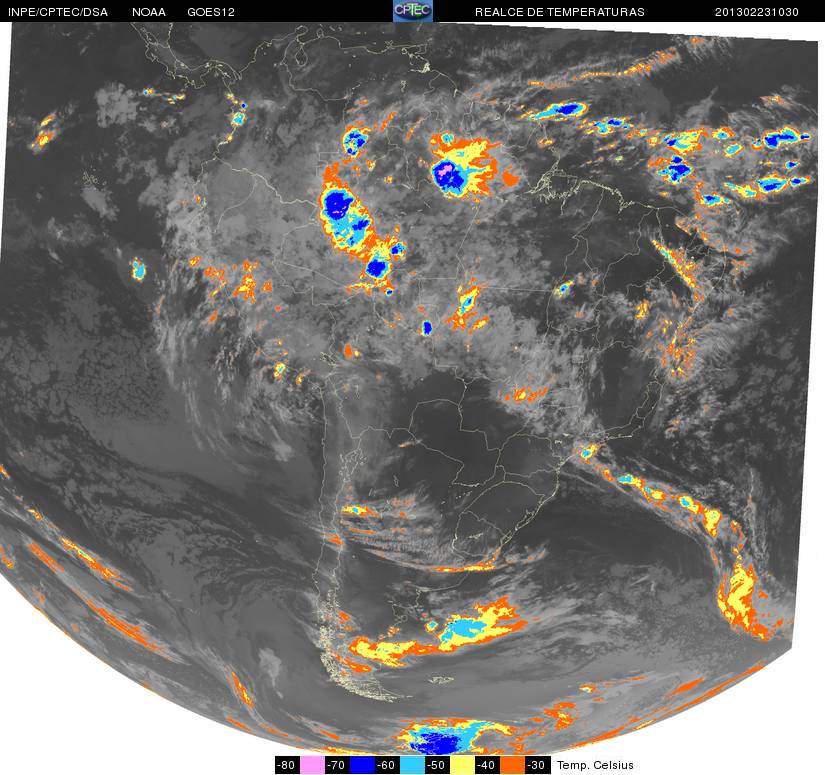Click the orange legend swatch
The width and height of the screenshot is (825, 775).
[512, 765]
